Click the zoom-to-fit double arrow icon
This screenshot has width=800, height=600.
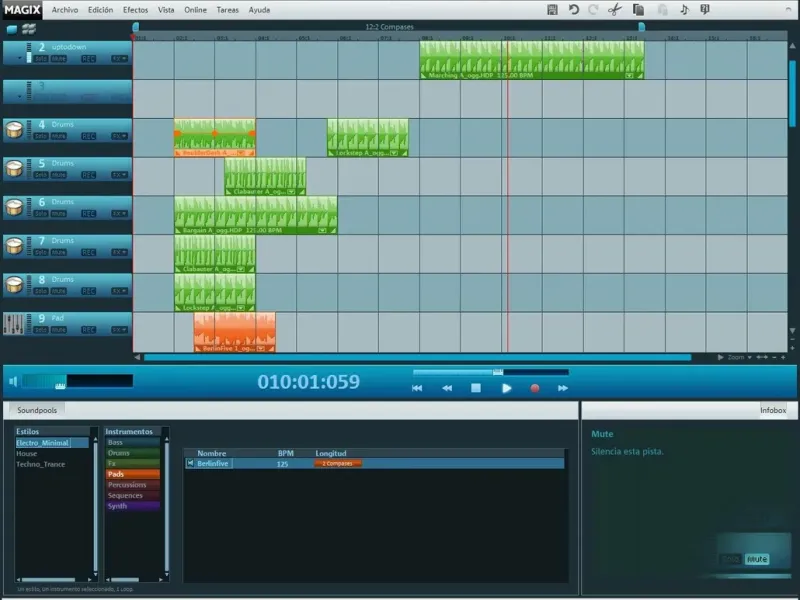762,357
